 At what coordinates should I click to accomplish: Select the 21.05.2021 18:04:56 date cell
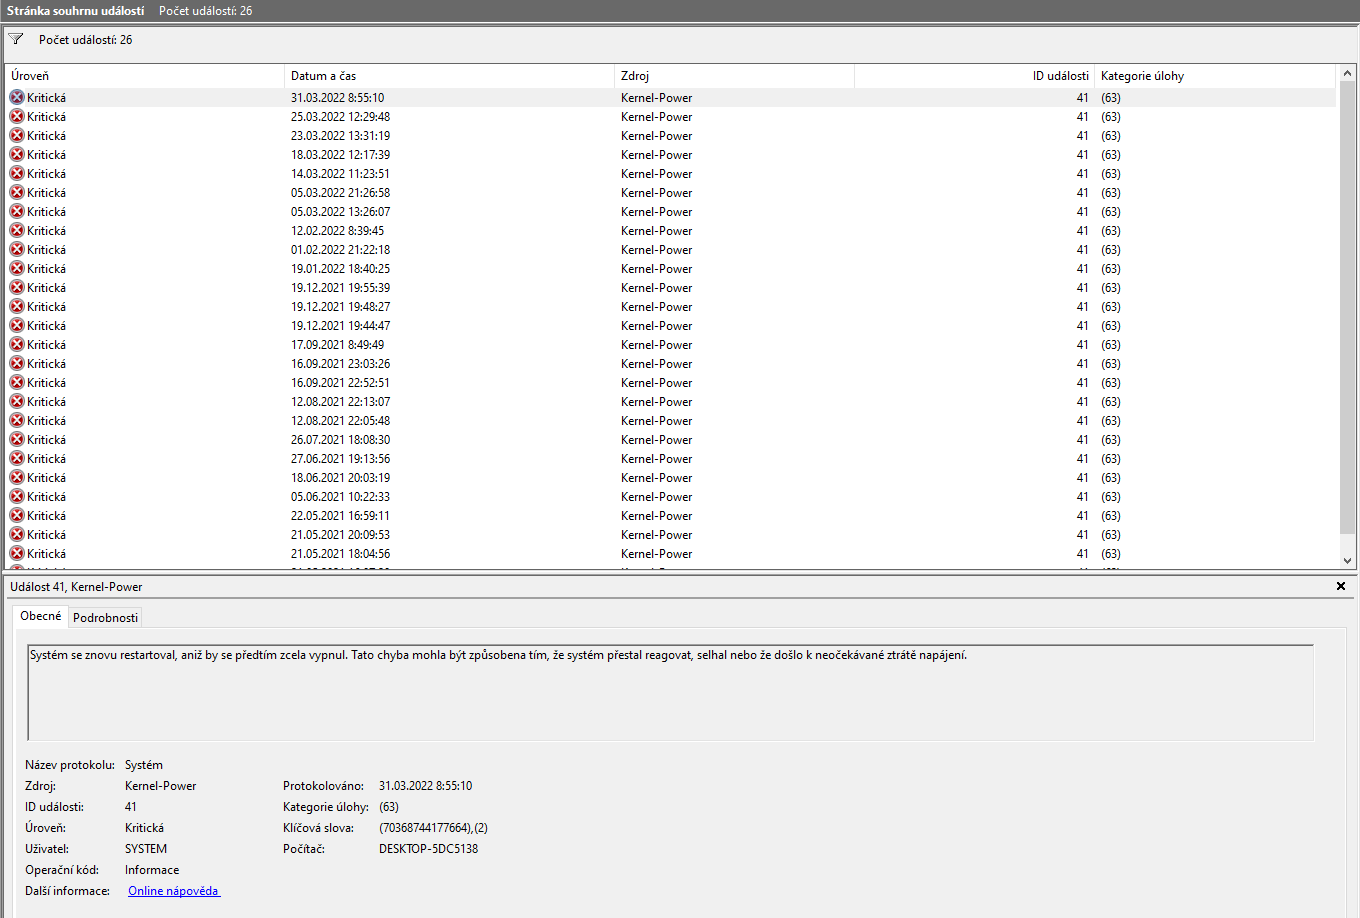340,554
